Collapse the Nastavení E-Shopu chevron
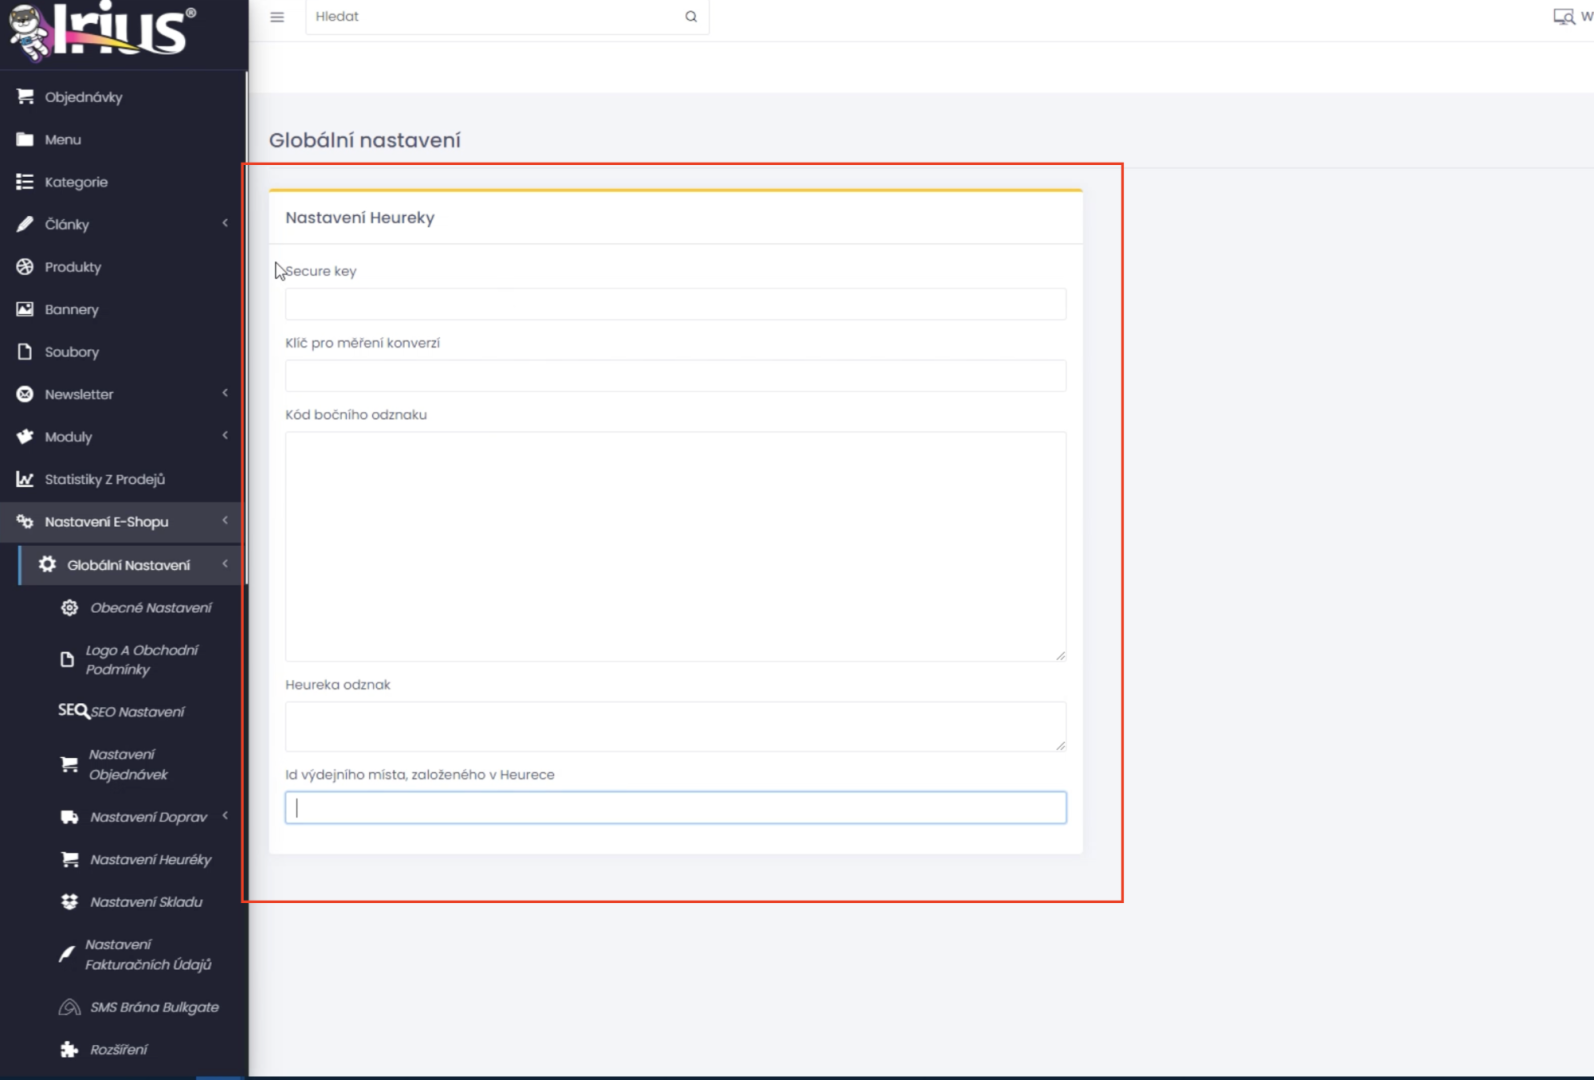The width and height of the screenshot is (1594, 1080). (x=225, y=520)
